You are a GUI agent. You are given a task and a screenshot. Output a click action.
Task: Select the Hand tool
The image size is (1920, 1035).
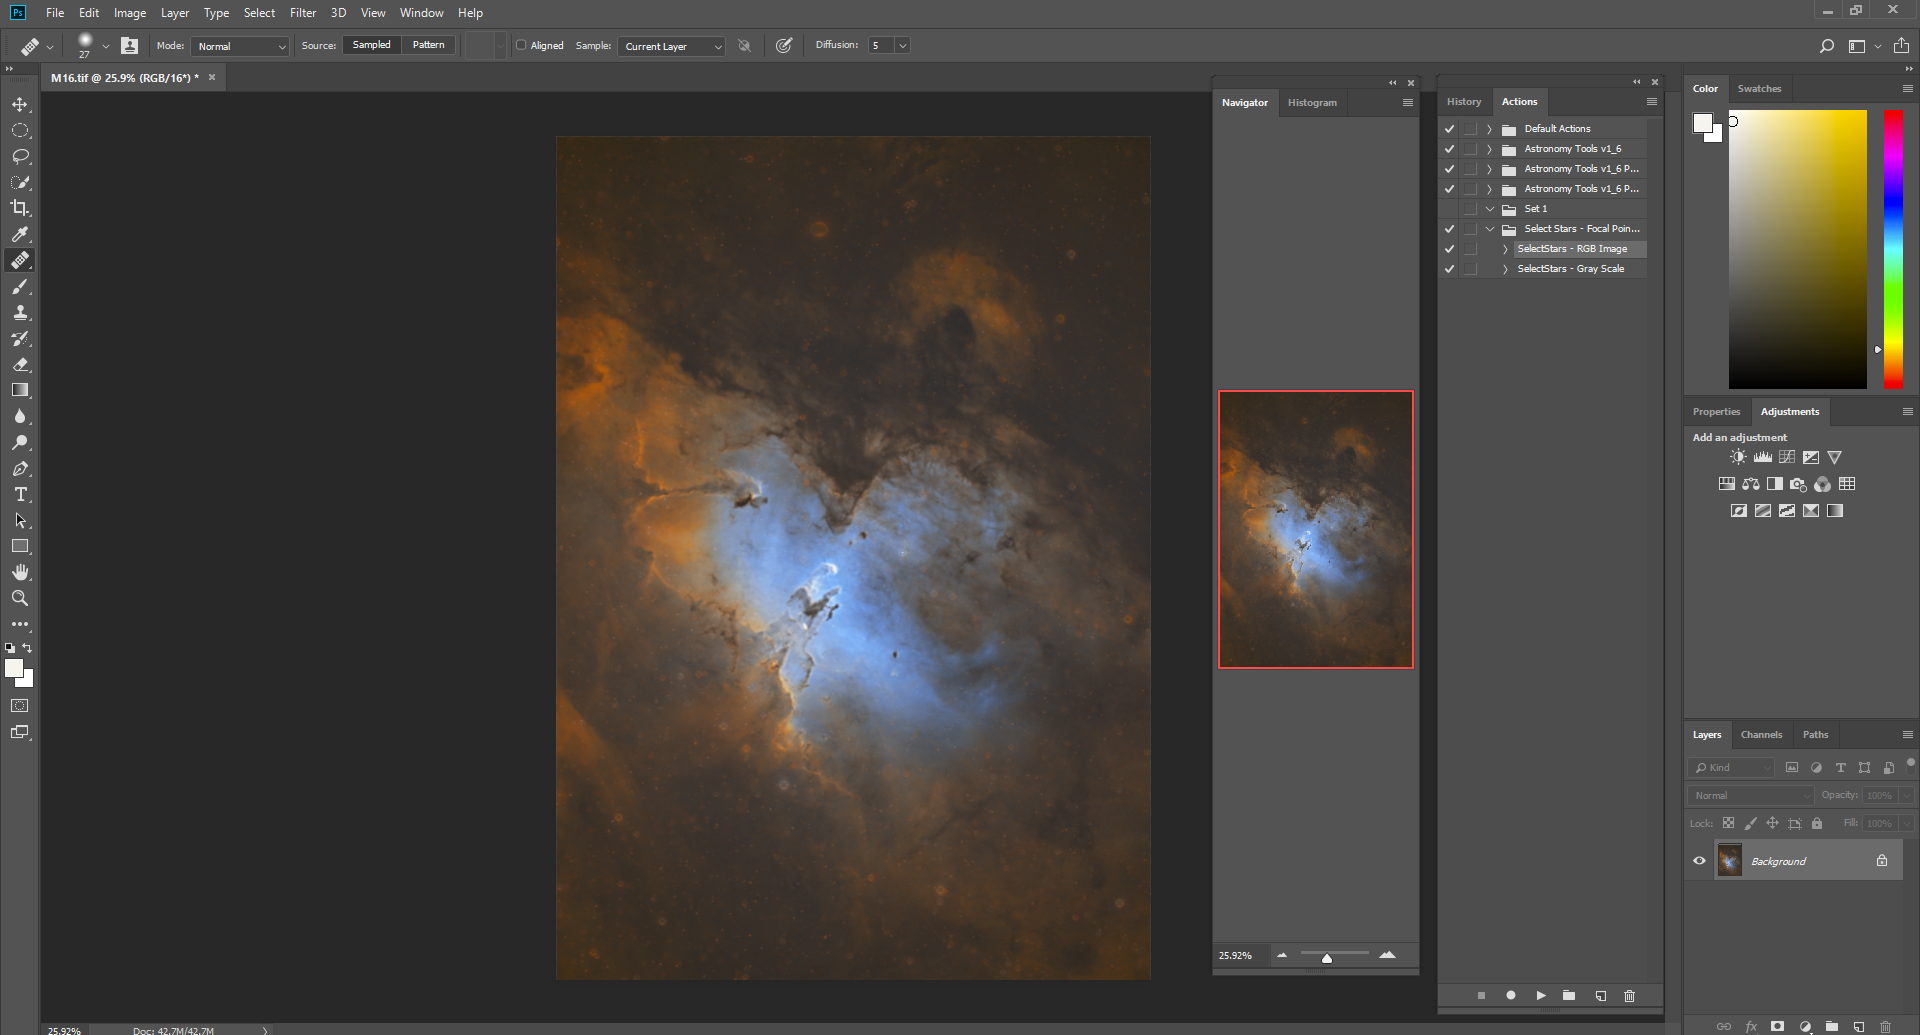coord(20,572)
